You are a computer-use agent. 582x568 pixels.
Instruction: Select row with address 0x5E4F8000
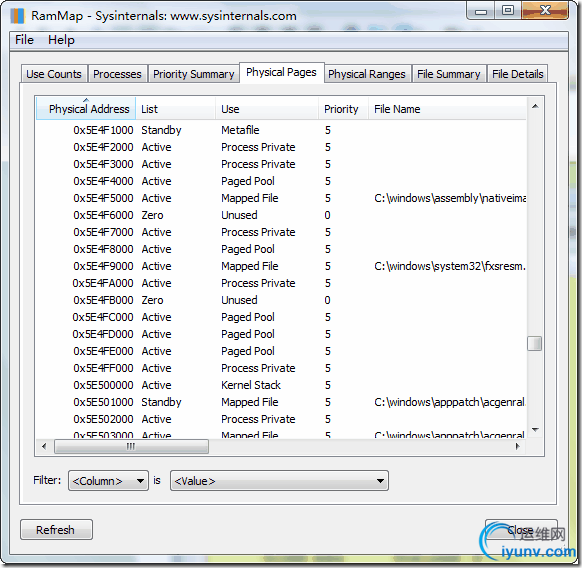point(281,249)
